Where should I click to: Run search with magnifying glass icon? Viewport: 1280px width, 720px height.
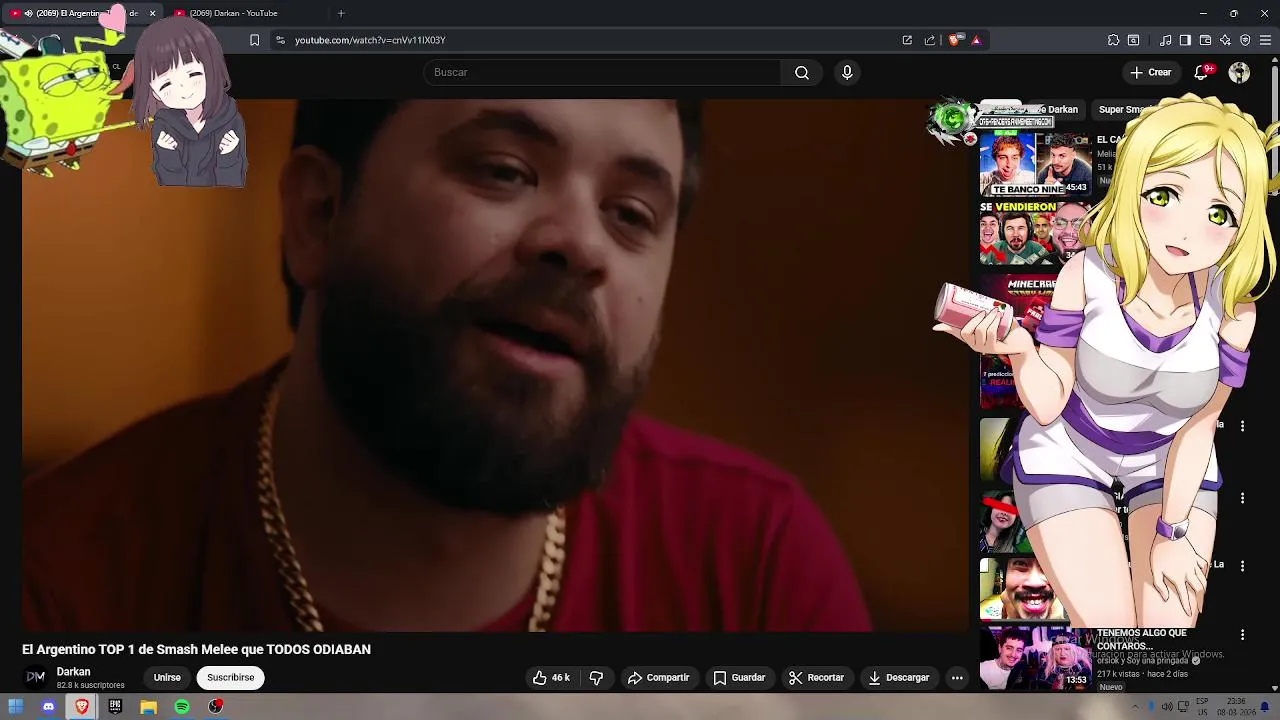coord(802,72)
